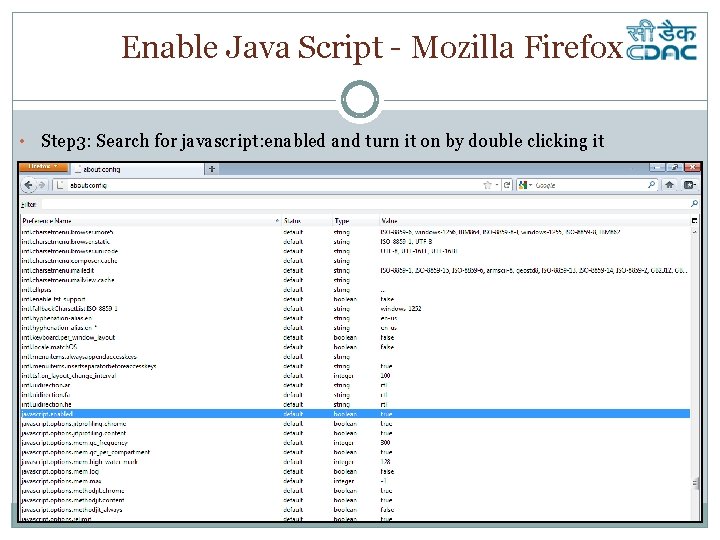Minimize the Firefox window
The image size is (720, 540).
[x=657, y=167]
